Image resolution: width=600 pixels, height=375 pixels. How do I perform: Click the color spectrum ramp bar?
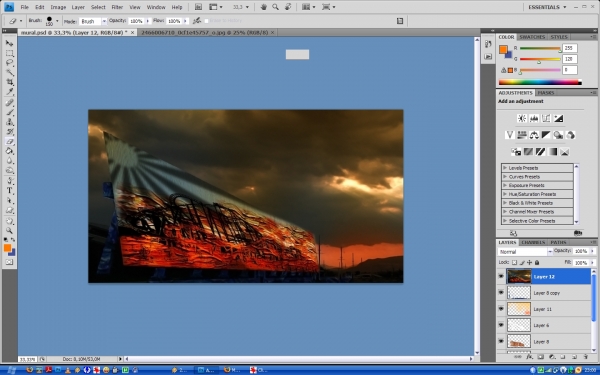point(540,82)
